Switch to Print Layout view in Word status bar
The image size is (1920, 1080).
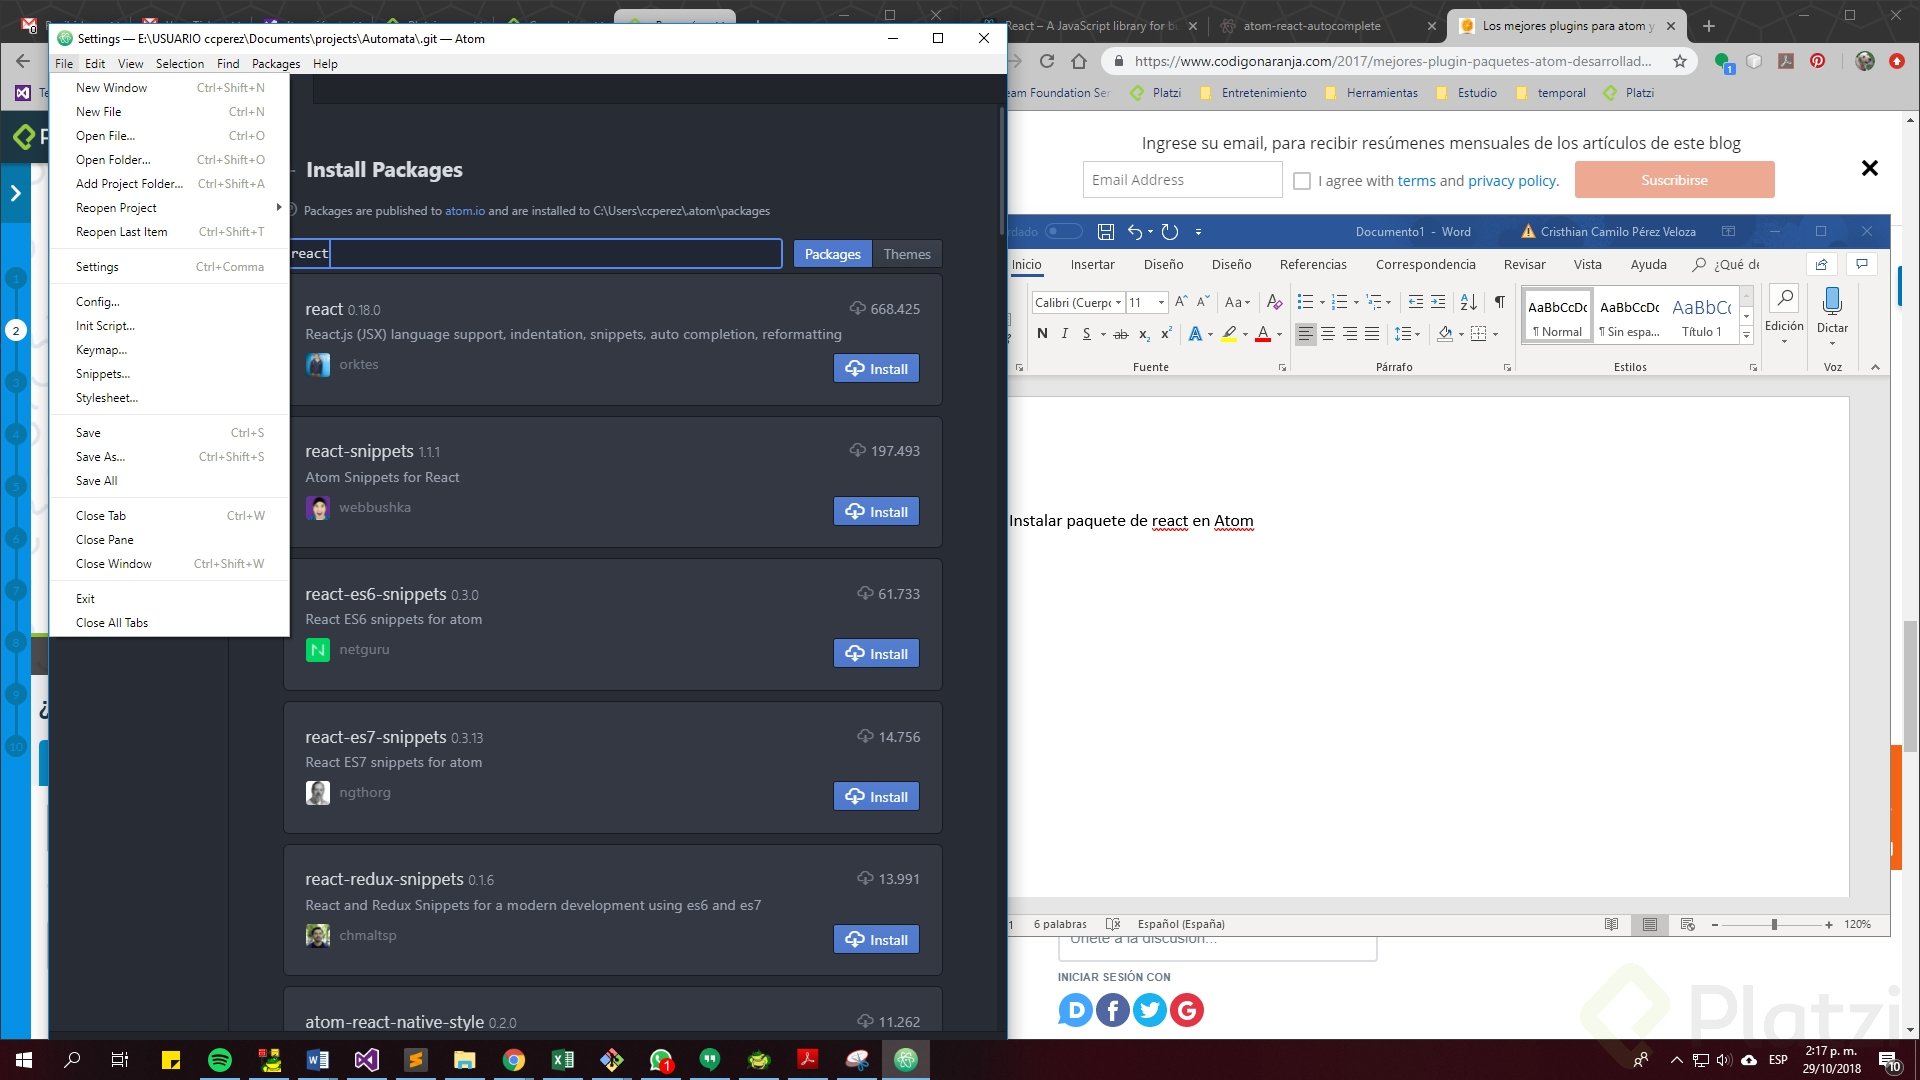1650,924
